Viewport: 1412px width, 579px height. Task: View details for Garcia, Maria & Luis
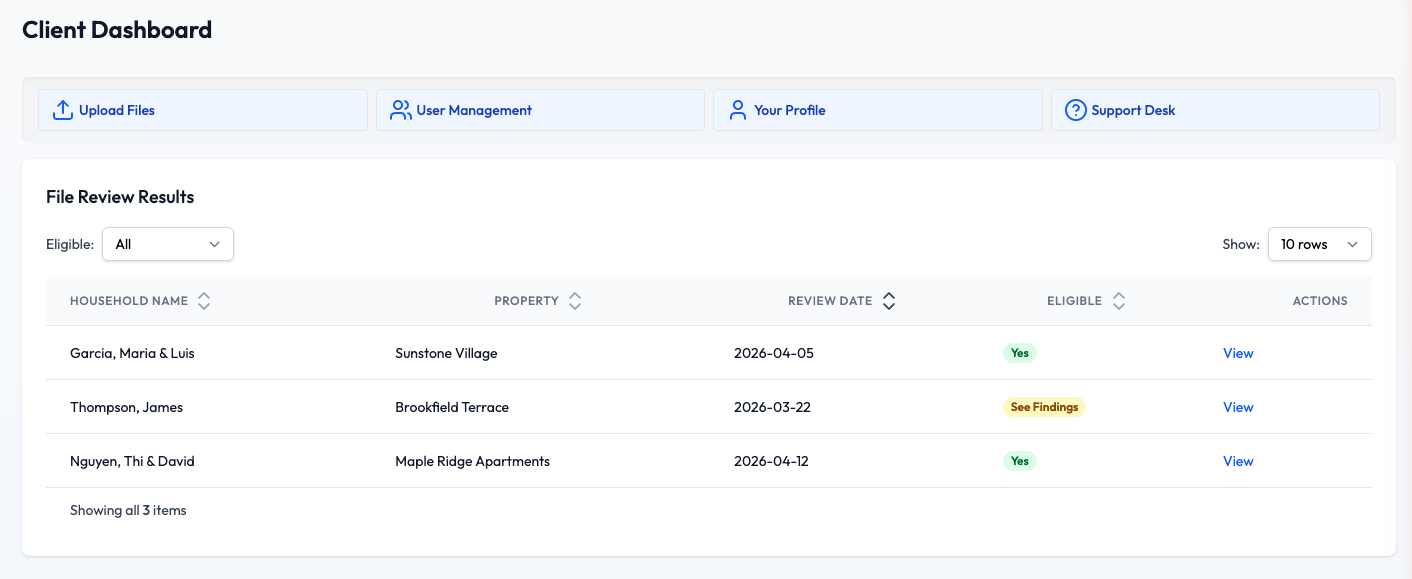pos(1238,353)
